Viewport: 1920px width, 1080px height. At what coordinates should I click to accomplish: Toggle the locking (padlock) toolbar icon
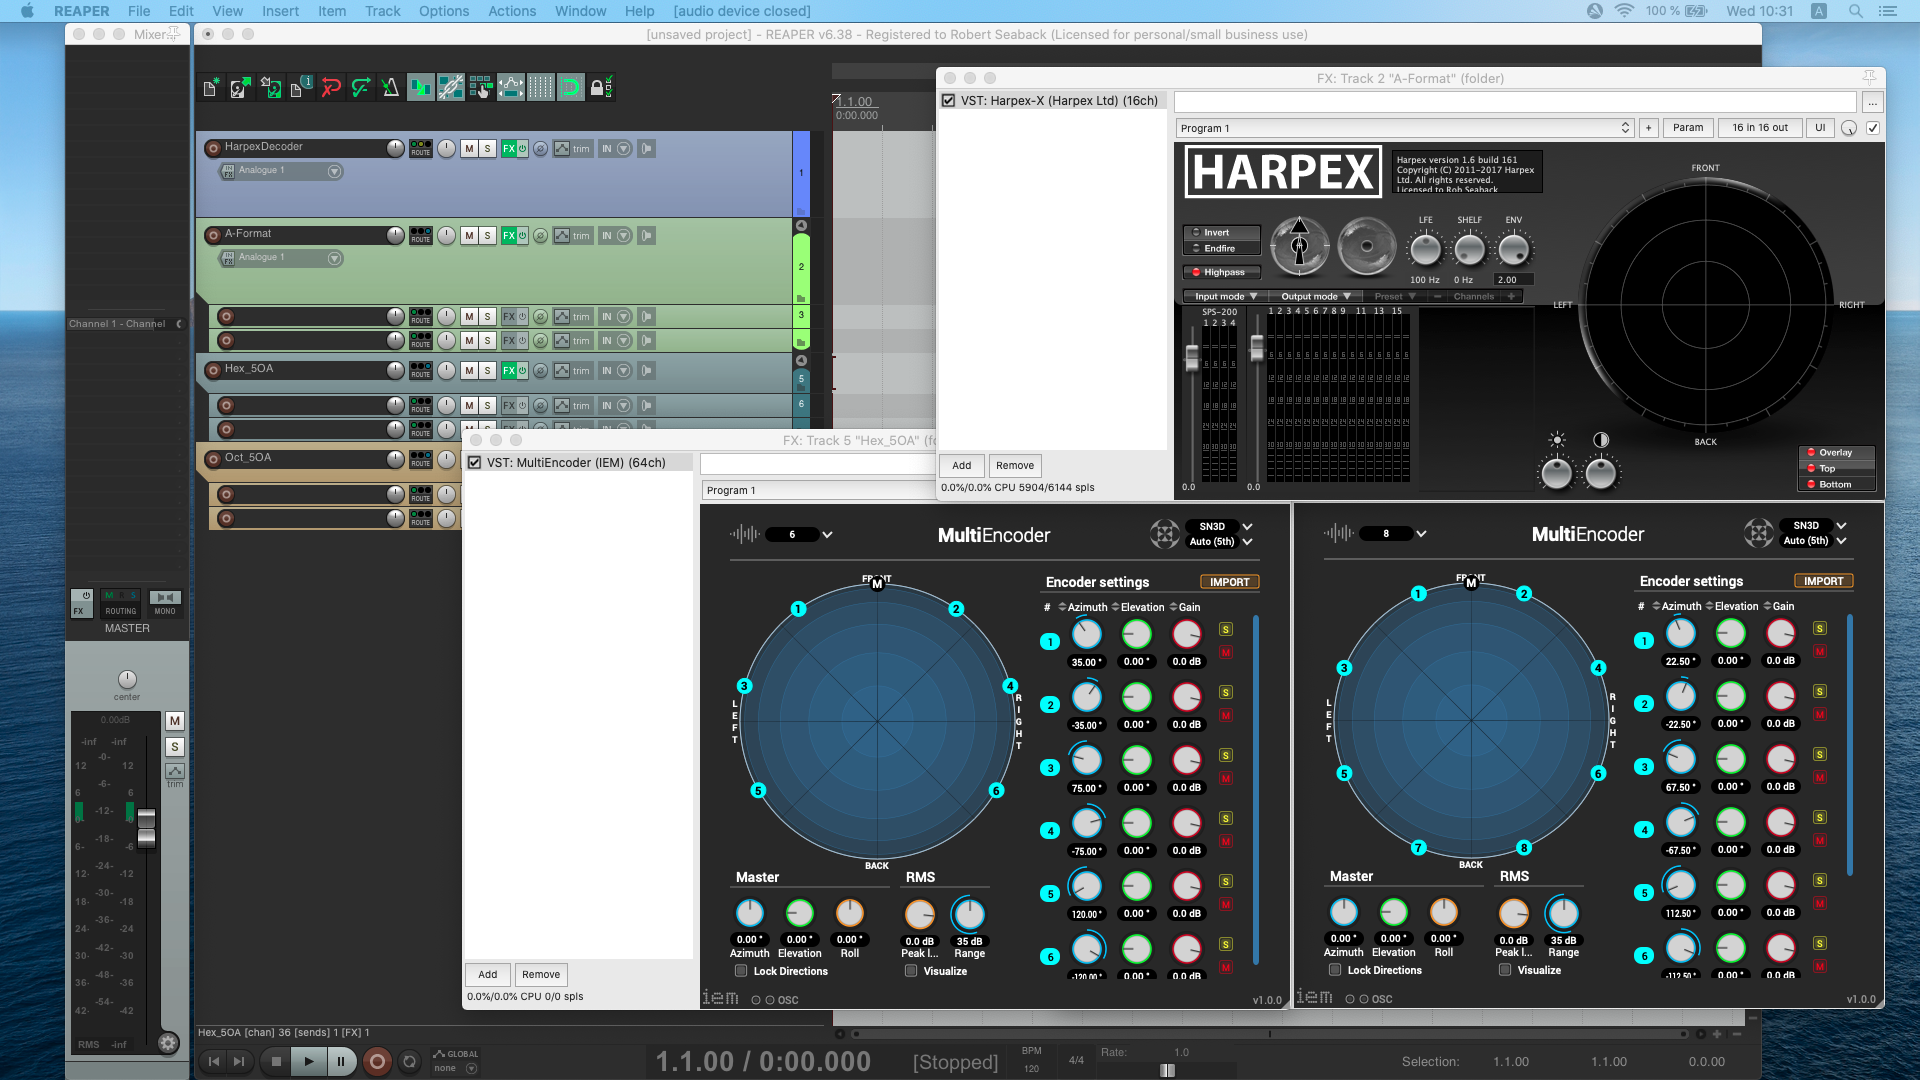pos(598,88)
